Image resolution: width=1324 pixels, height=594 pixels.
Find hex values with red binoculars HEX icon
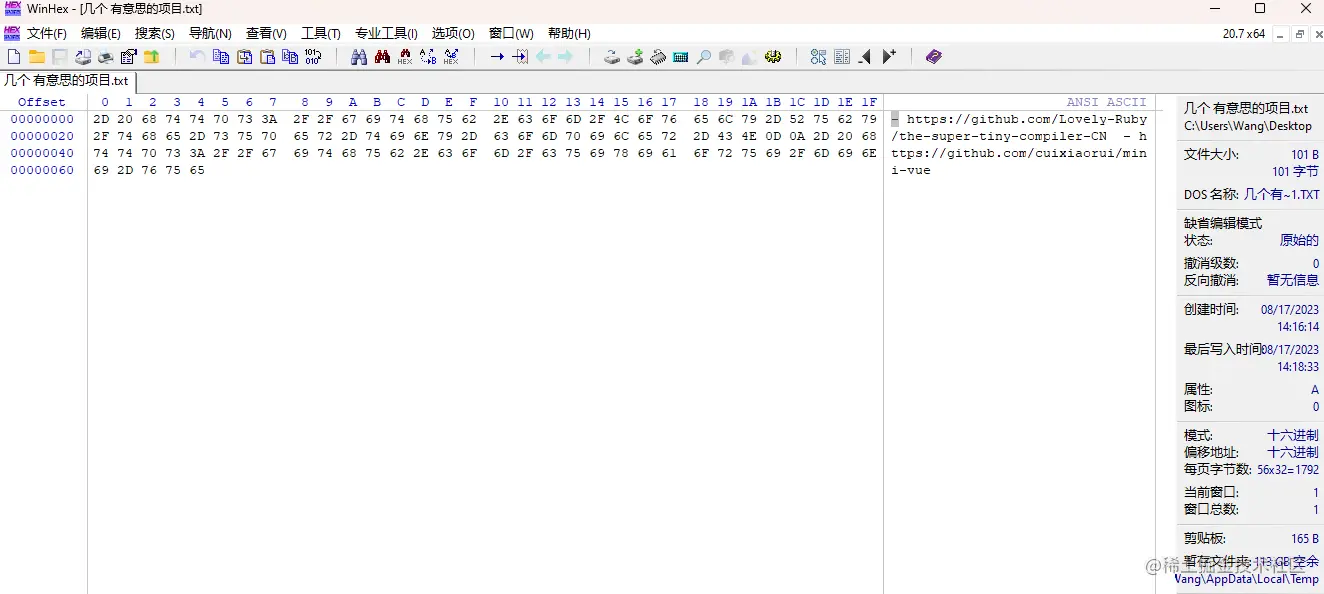(x=405, y=57)
